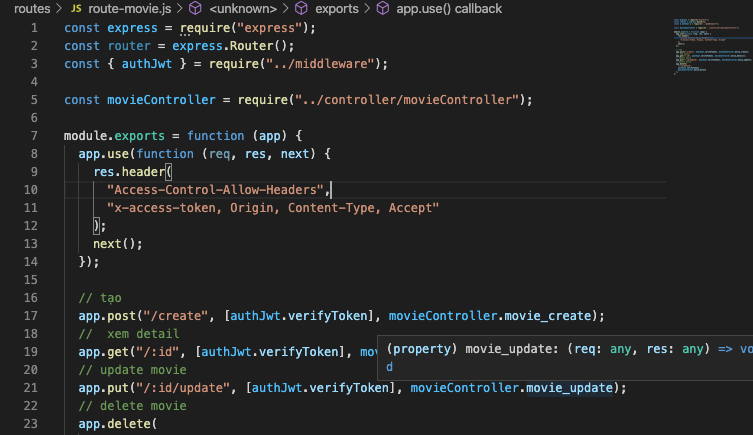
Task: Click the cube icon before exports
Action: coord(300,9)
